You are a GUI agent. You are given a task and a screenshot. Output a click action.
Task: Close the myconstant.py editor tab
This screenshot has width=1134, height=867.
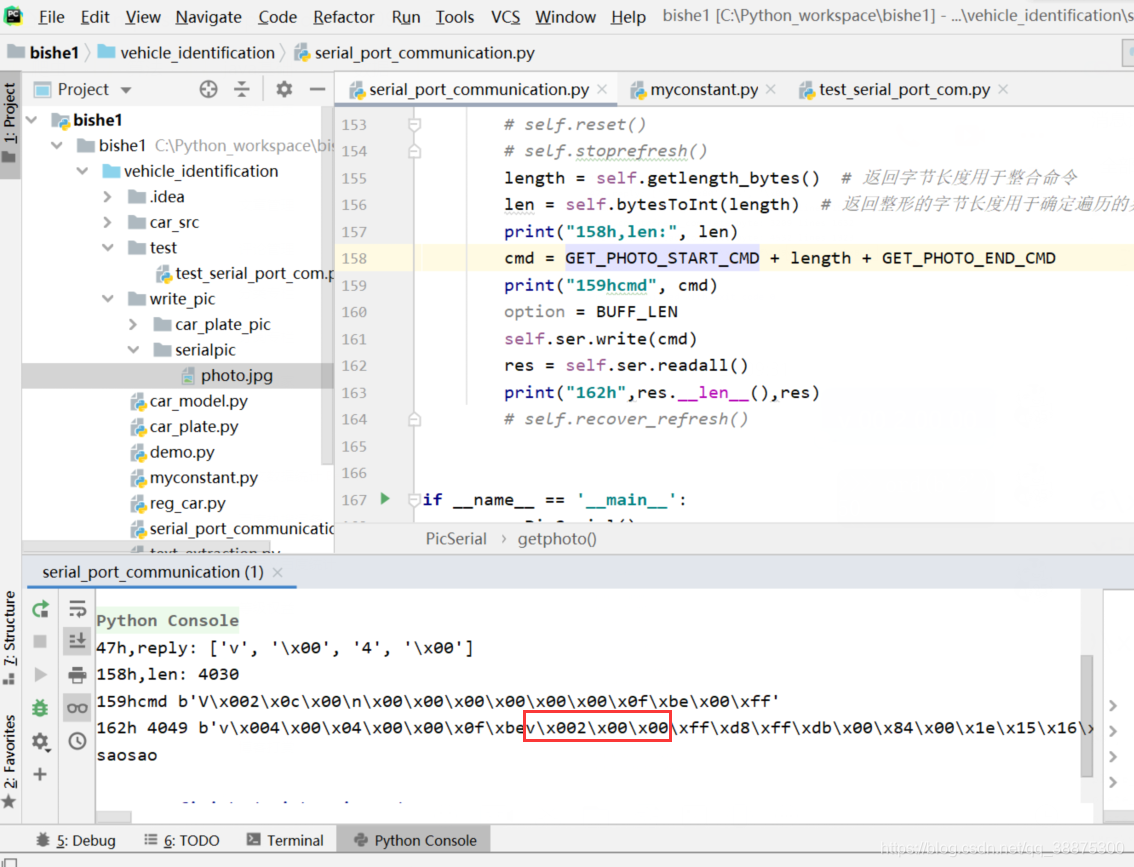(x=771, y=90)
